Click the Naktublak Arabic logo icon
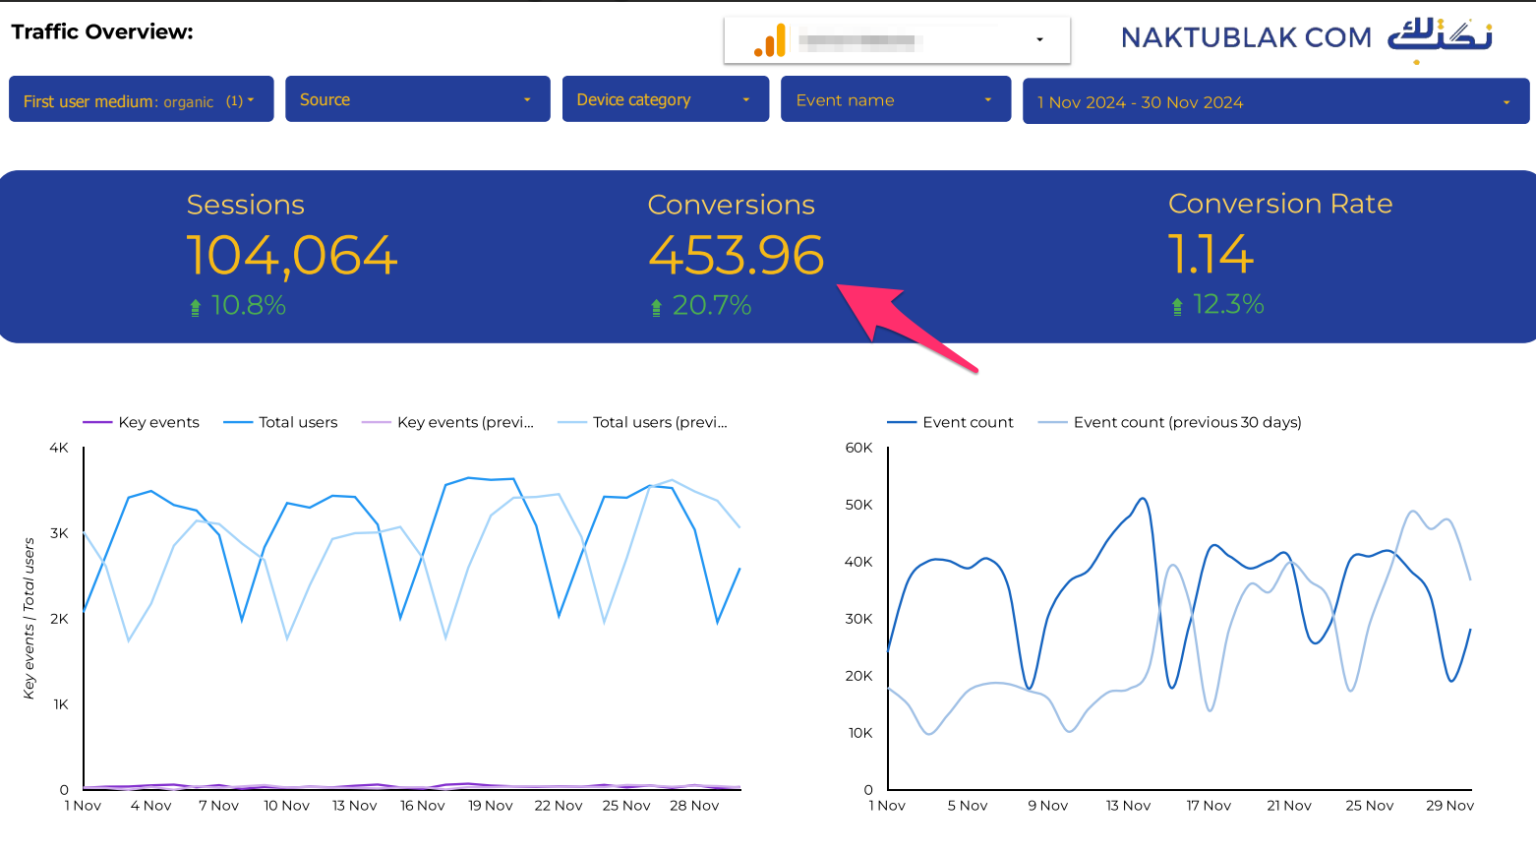 1439,38
